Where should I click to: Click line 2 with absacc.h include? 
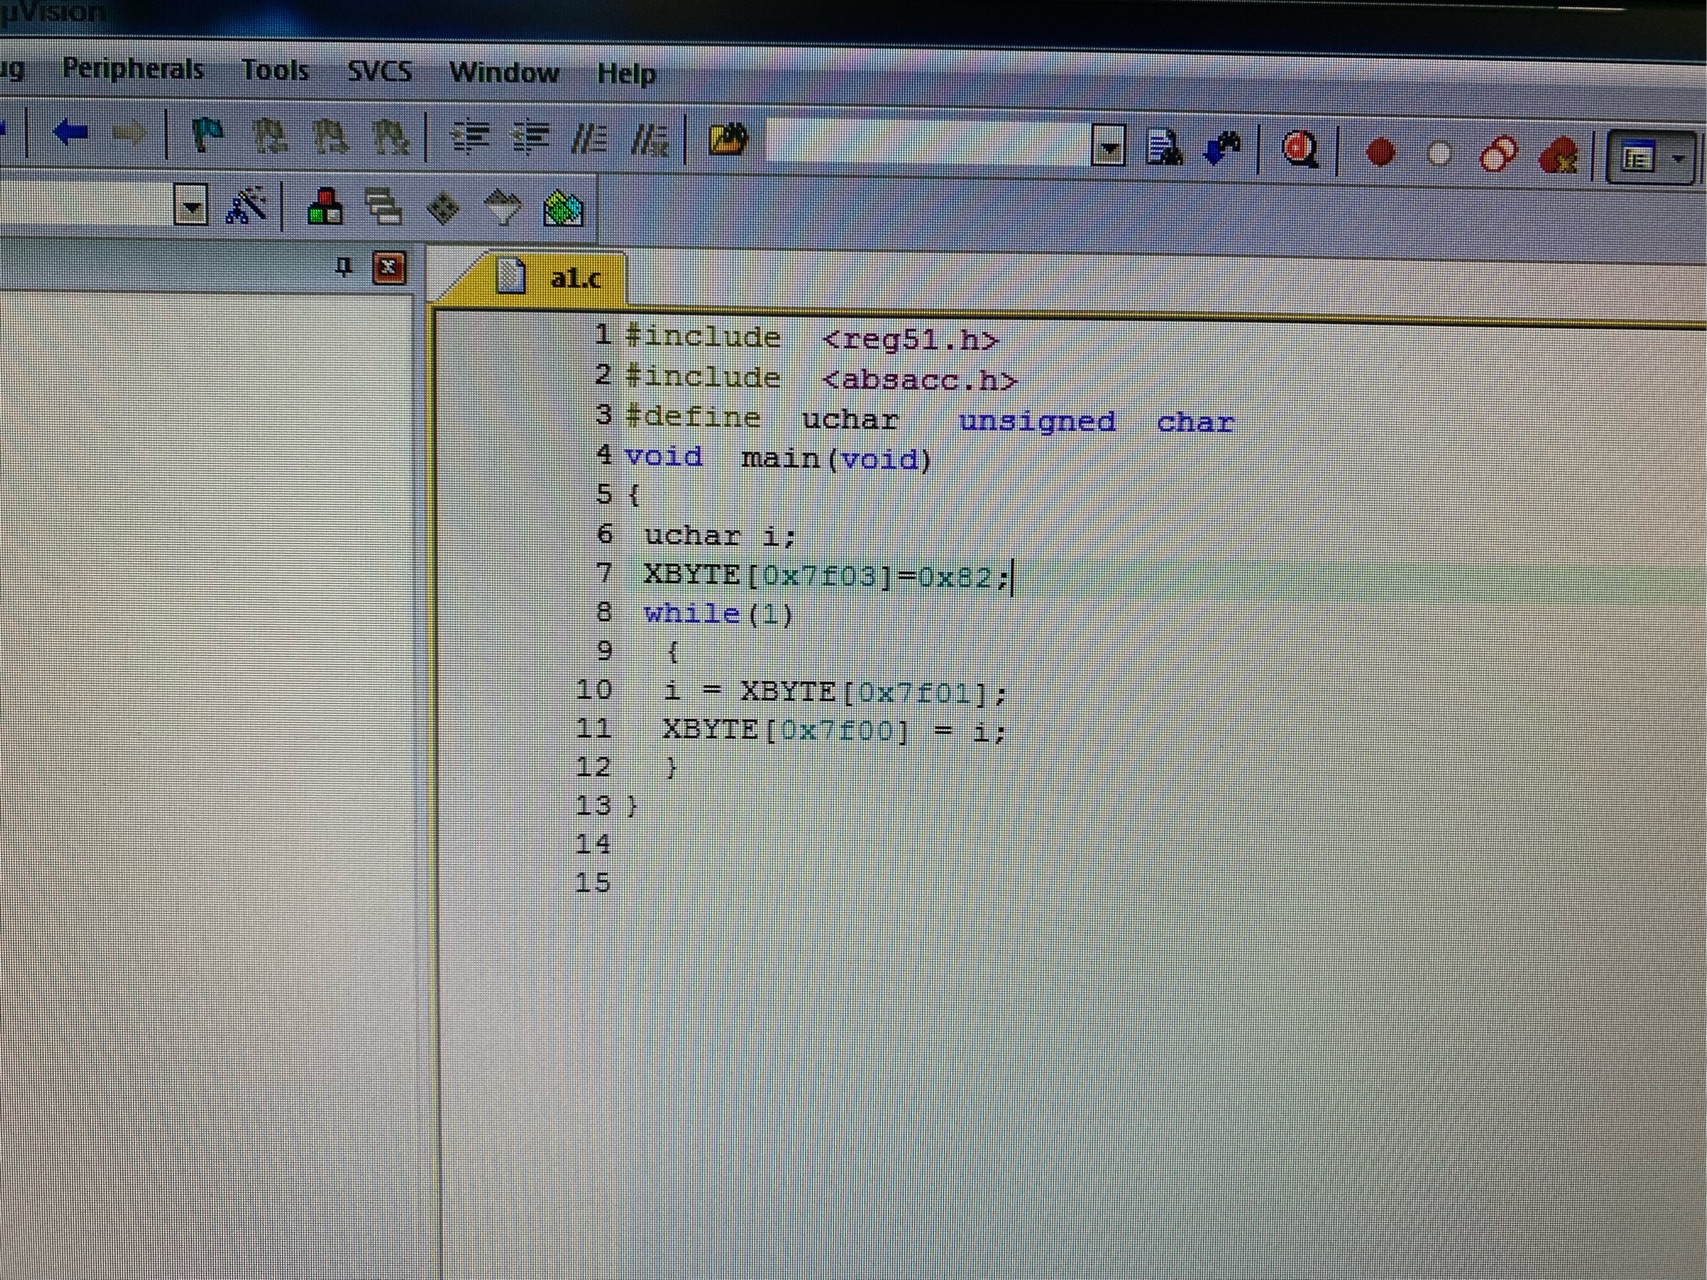coord(821,378)
